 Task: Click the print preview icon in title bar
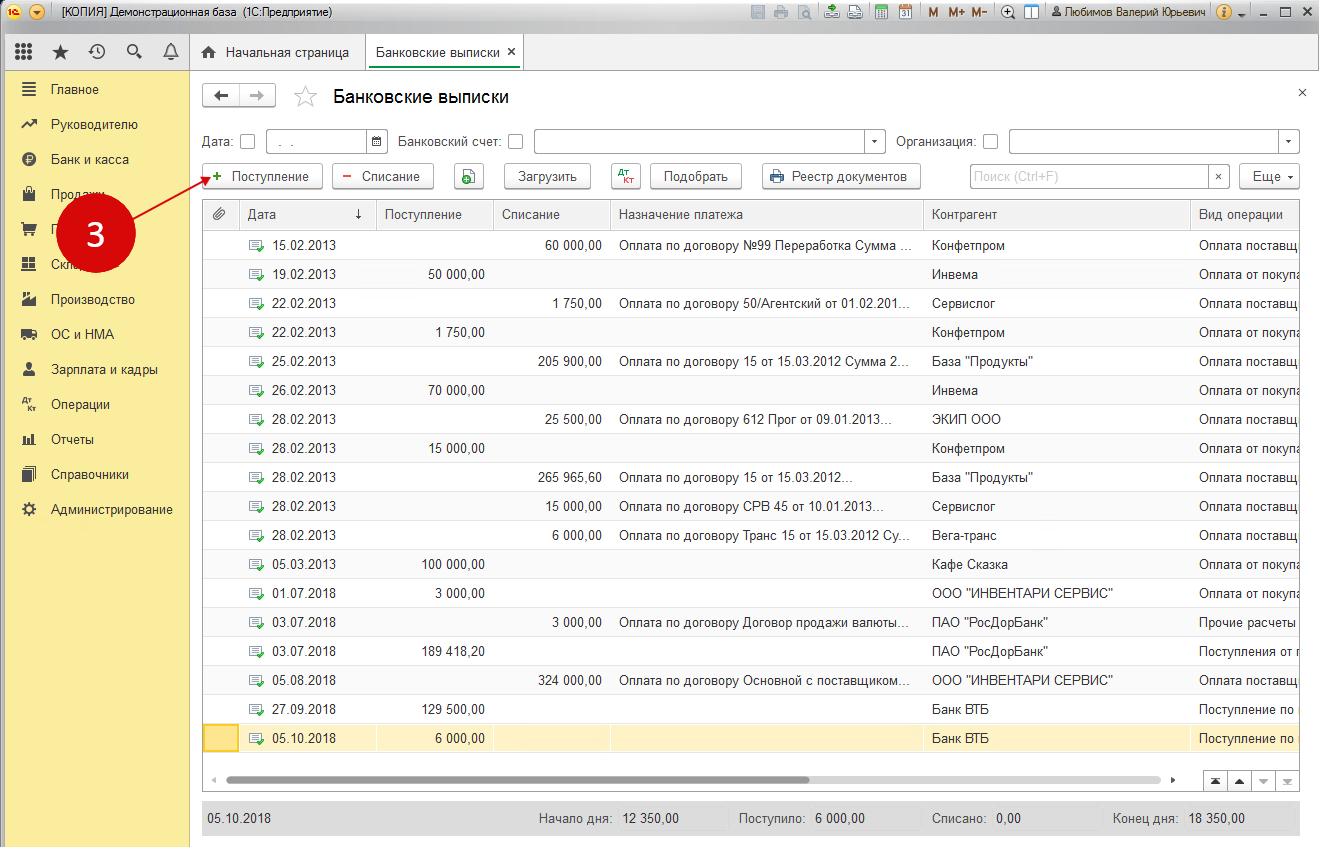tap(803, 12)
